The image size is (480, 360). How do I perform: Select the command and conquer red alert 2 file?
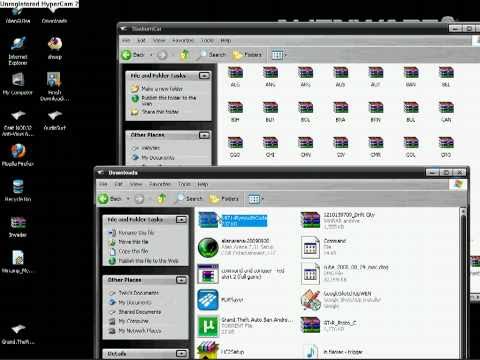click(208, 274)
